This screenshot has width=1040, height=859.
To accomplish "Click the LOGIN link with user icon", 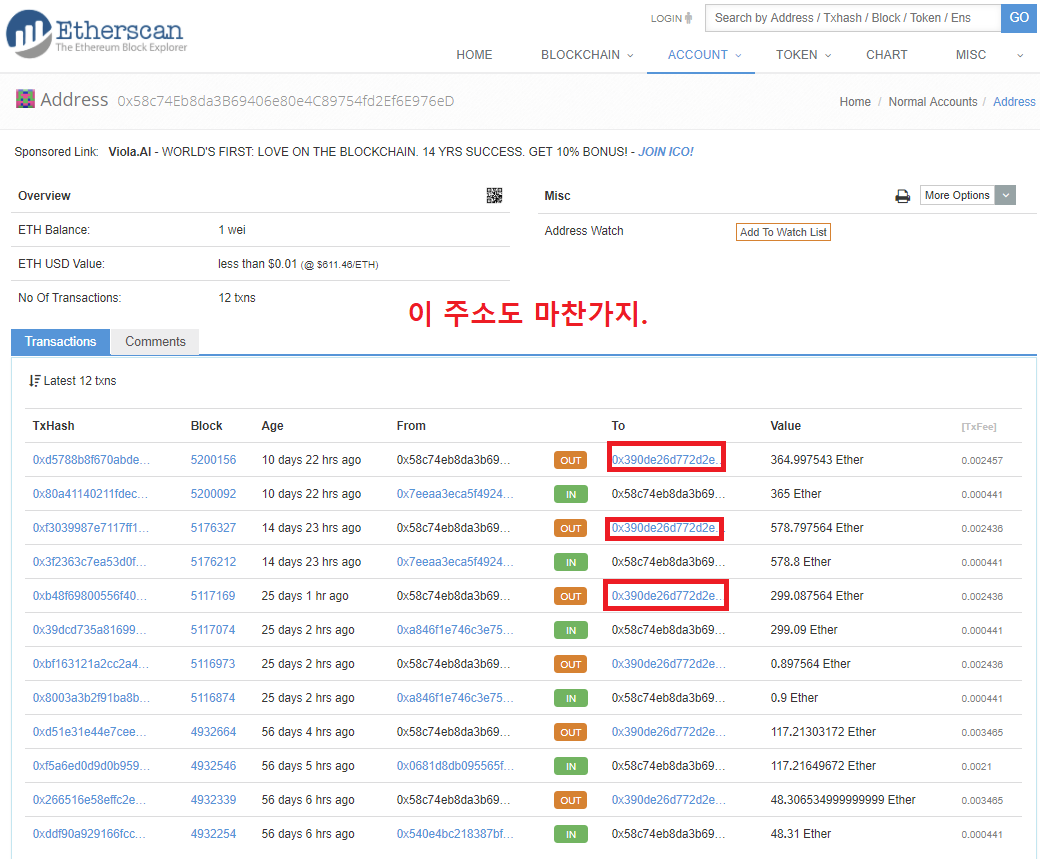I will [671, 19].
